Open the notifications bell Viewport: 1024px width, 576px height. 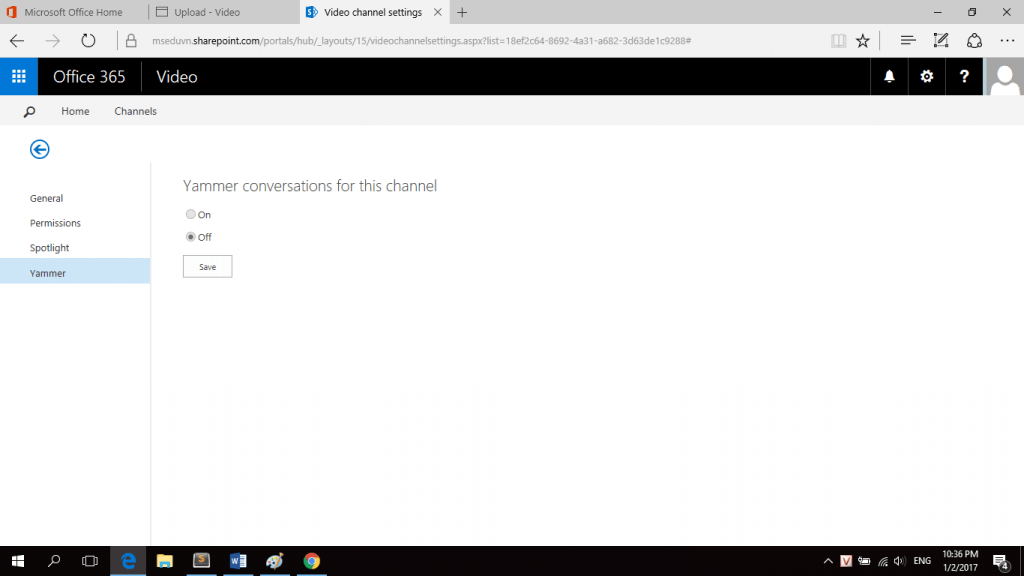[x=889, y=76]
